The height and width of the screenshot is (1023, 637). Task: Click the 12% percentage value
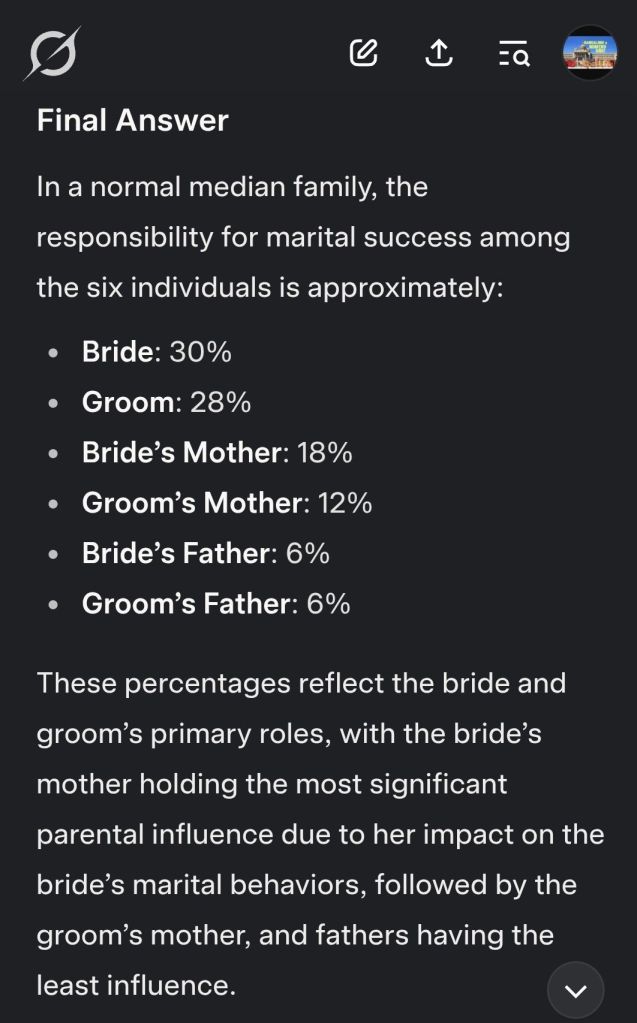(345, 503)
